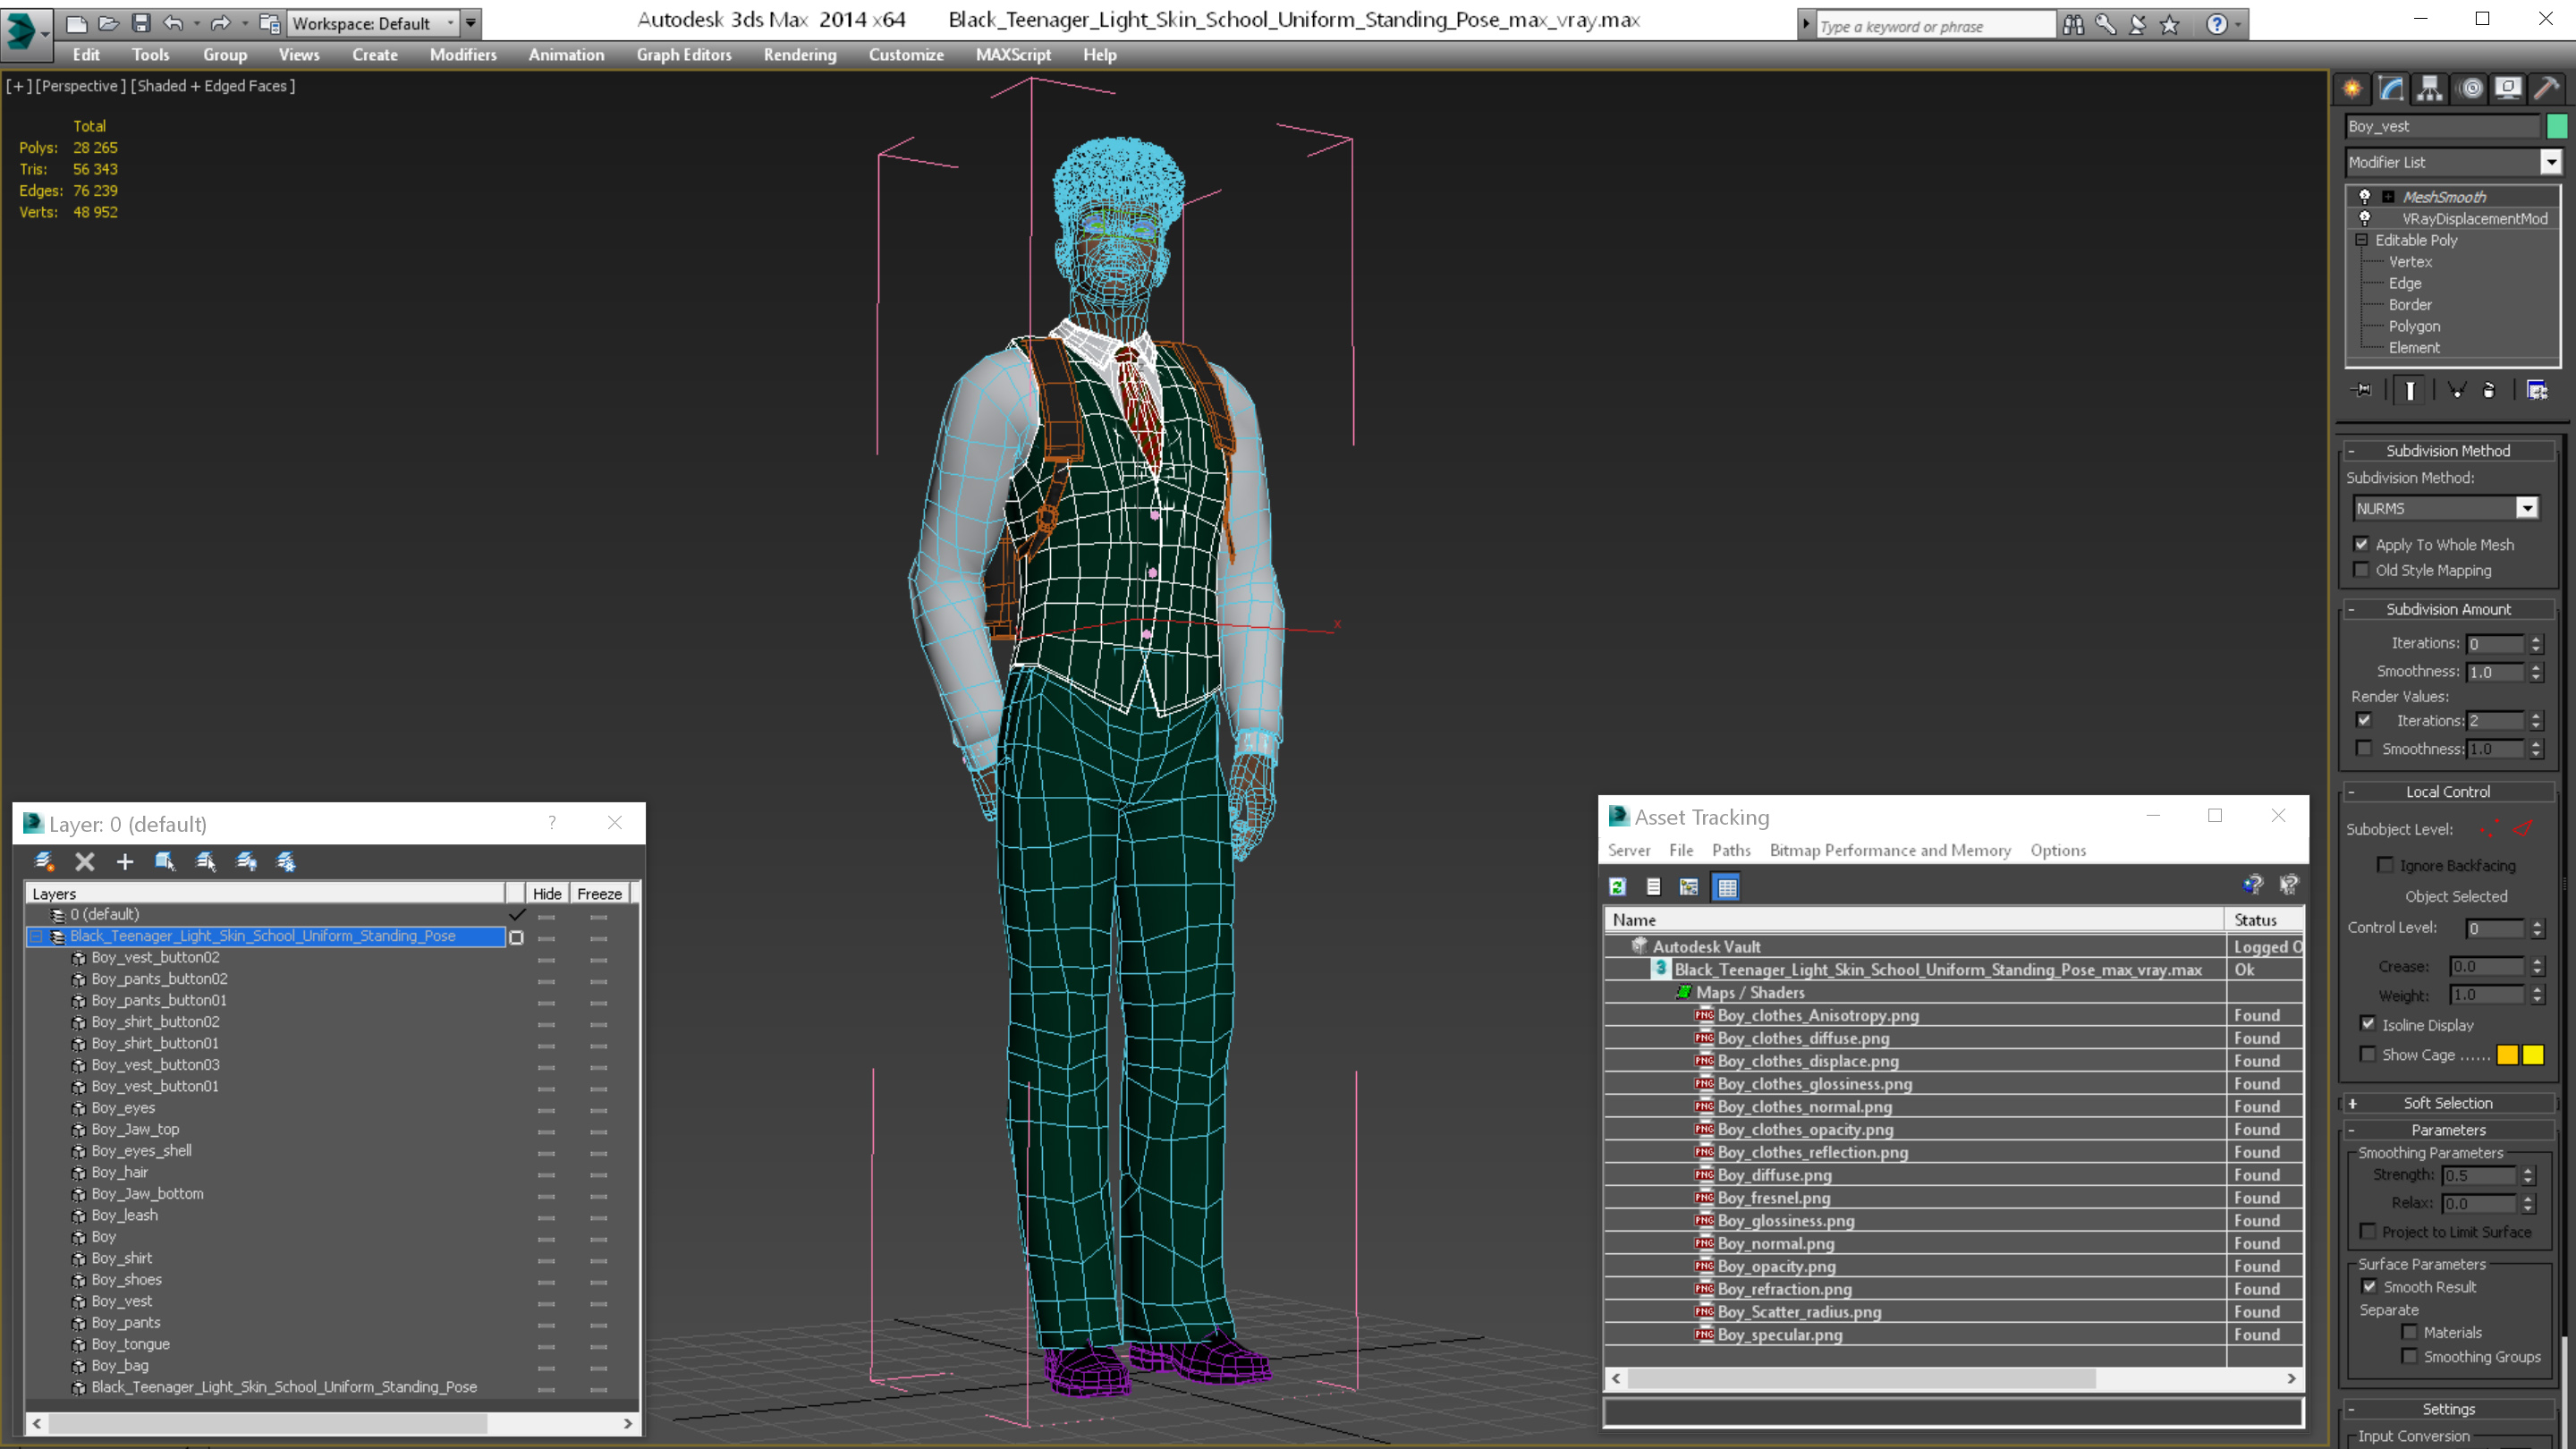Image resolution: width=2576 pixels, height=1449 pixels.
Task: Select Boy_hair in the layer list
Action: [x=119, y=1172]
